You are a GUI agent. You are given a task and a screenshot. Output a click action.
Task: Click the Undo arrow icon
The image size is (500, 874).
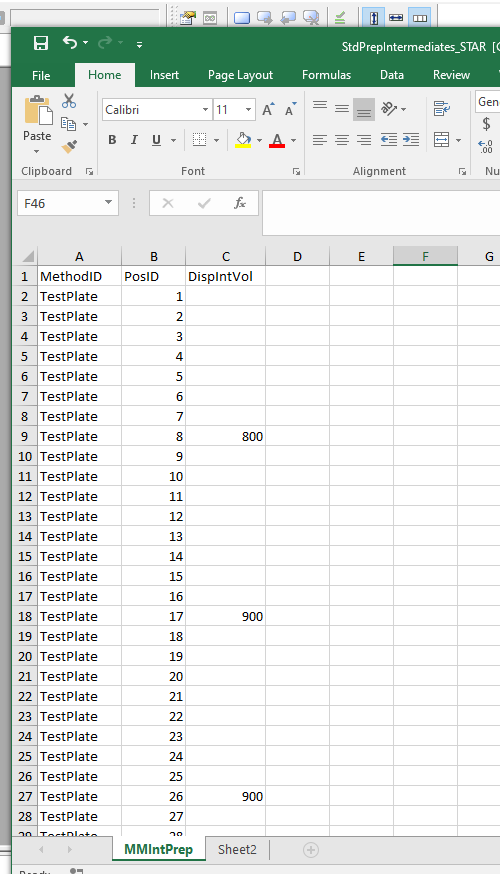click(70, 42)
